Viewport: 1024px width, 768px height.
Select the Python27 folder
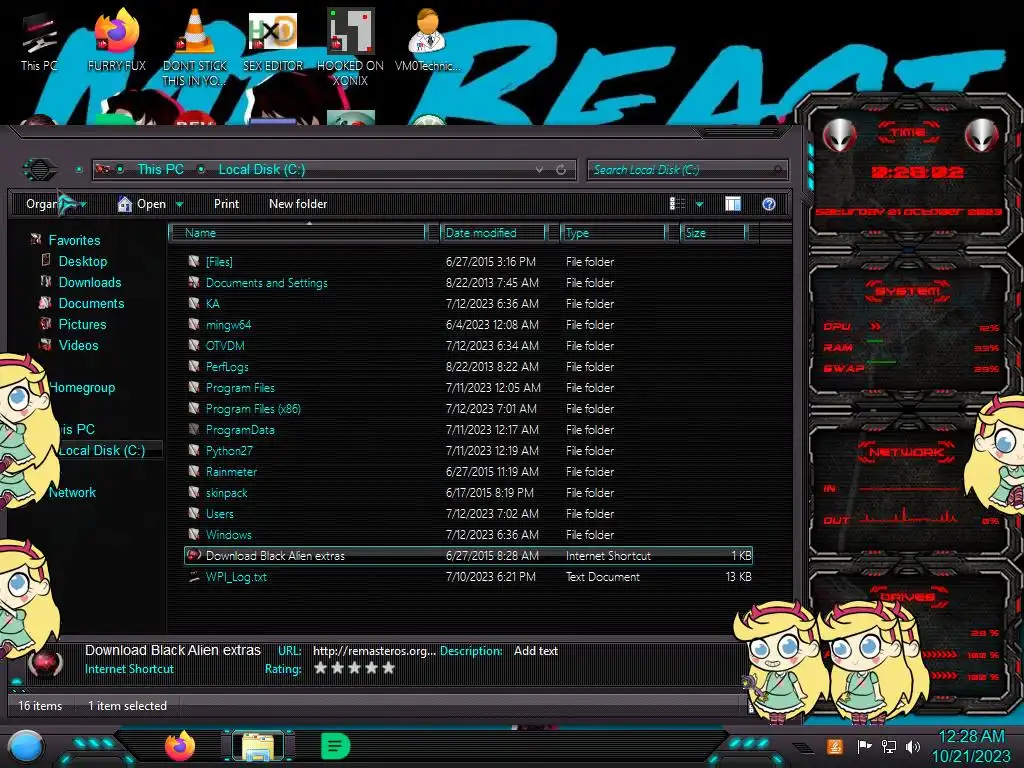pos(229,451)
